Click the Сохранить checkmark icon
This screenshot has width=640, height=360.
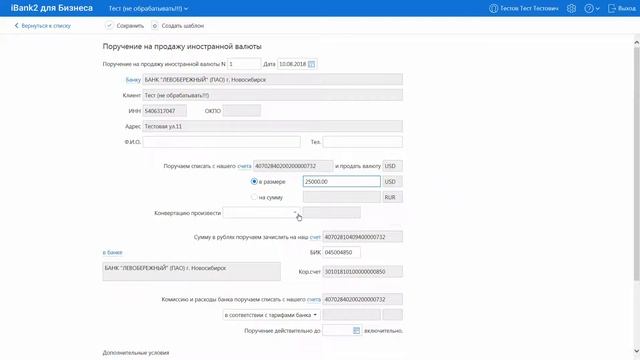click(x=109, y=25)
